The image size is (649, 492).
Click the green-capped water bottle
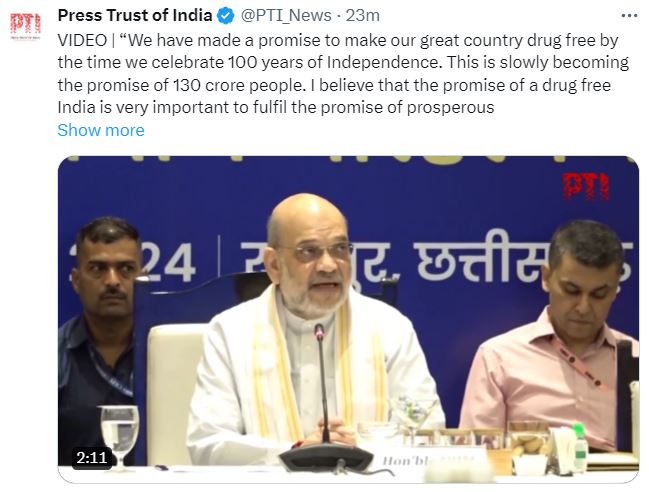tap(580, 447)
